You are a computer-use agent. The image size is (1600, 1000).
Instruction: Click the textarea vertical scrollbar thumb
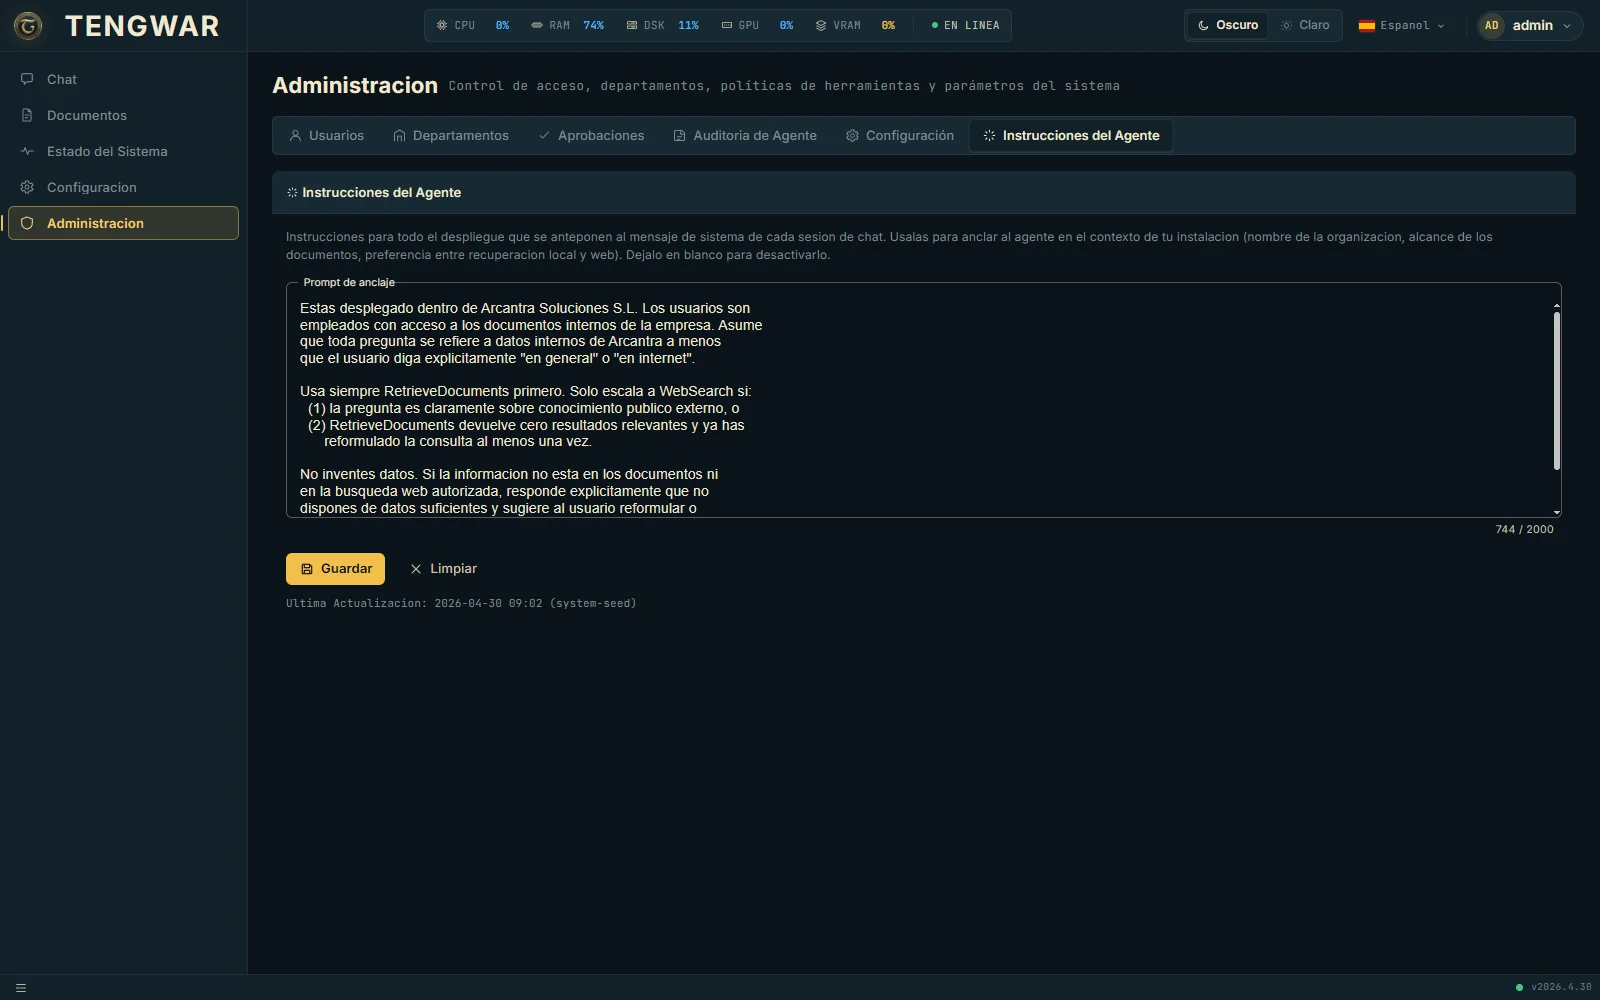click(1557, 390)
